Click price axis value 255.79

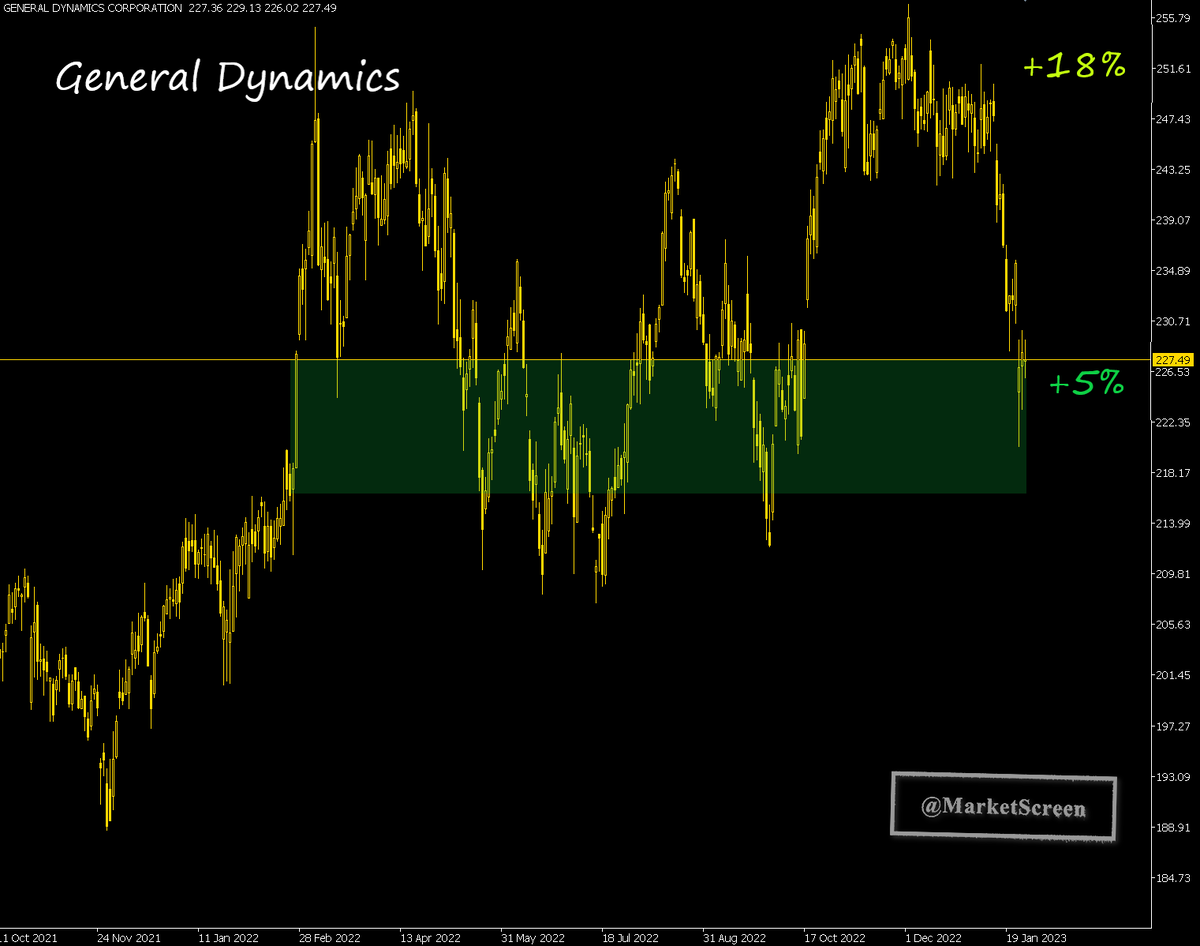[1173, 18]
